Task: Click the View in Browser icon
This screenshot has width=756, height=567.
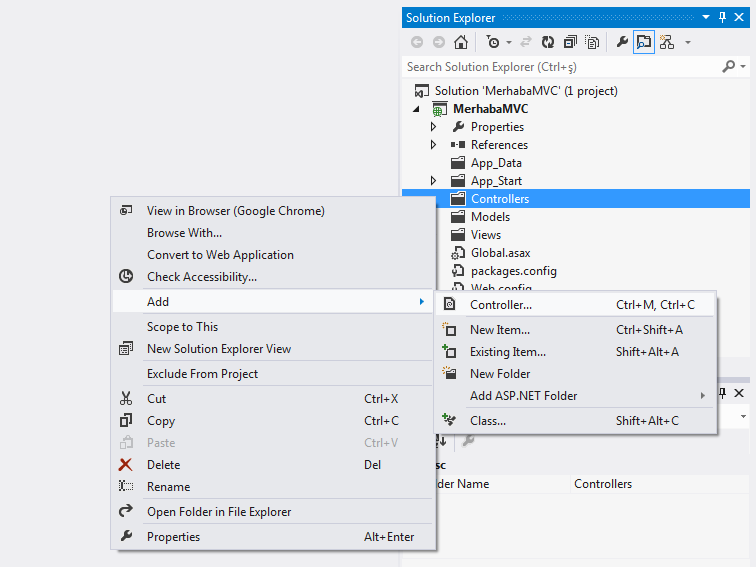Action: (126, 210)
